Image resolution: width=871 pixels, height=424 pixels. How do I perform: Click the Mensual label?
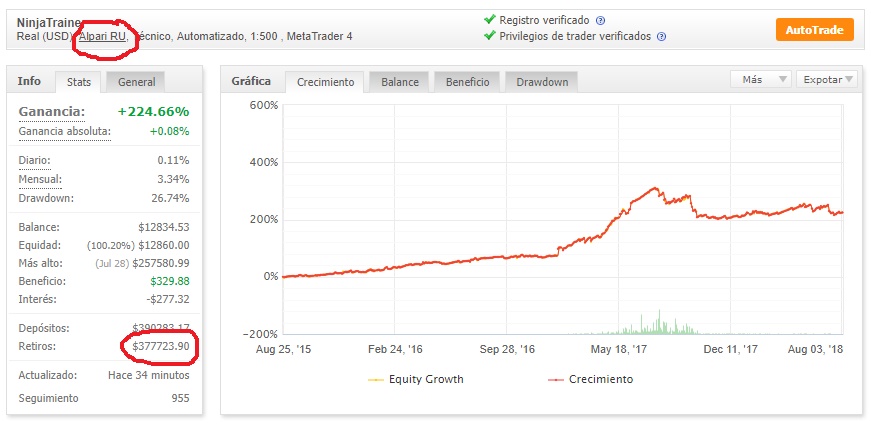tap(40, 179)
